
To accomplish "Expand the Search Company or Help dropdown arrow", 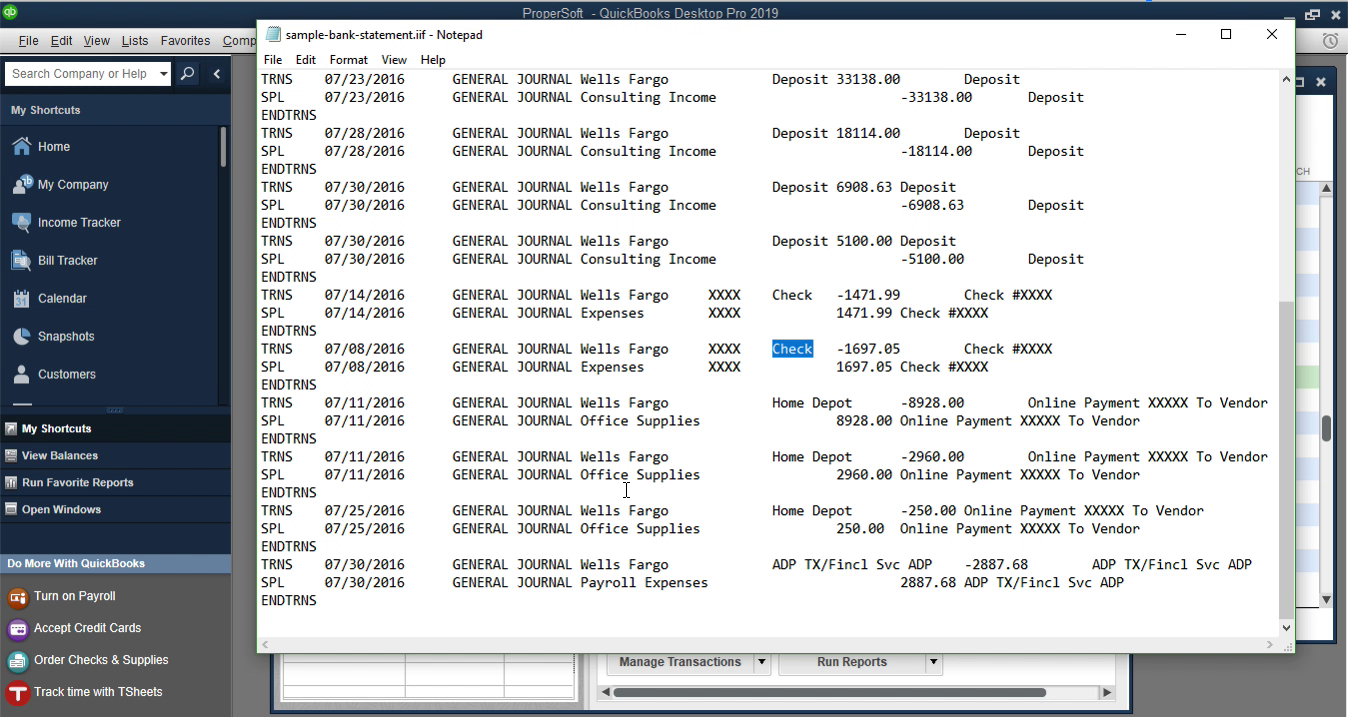I will pyautogui.click(x=164, y=74).
